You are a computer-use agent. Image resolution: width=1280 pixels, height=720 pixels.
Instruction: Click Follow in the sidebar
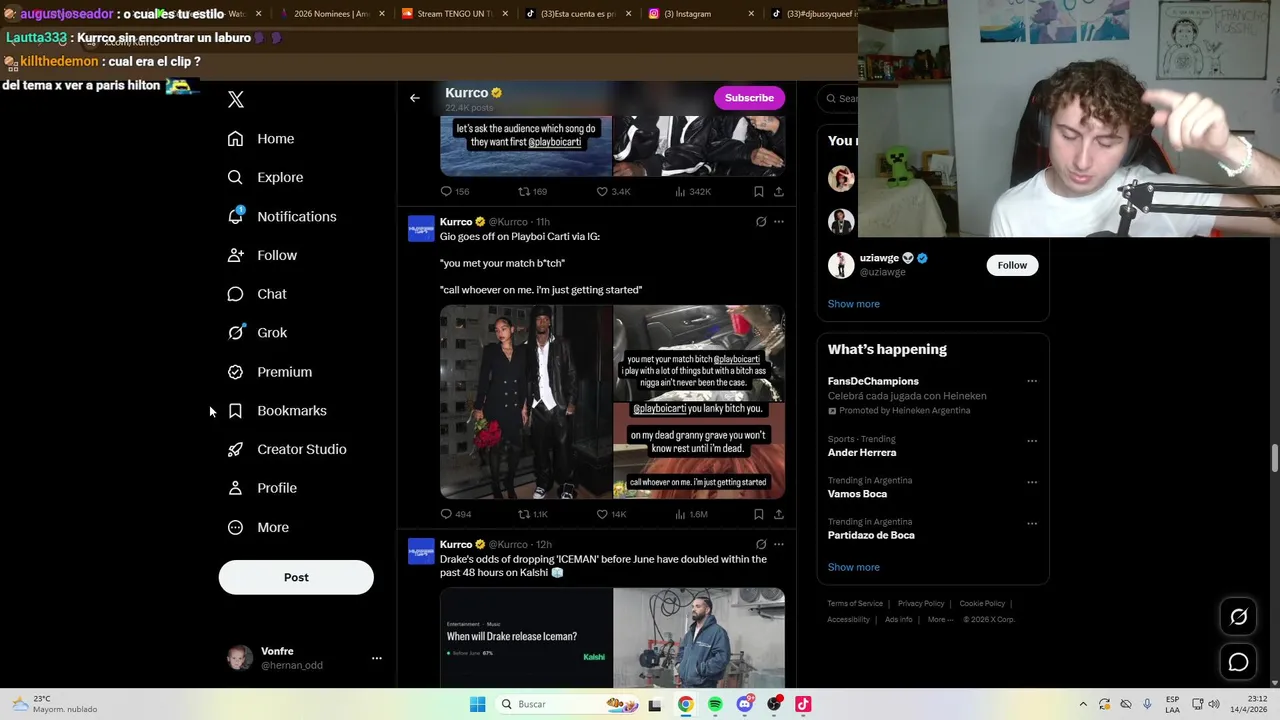(262, 256)
